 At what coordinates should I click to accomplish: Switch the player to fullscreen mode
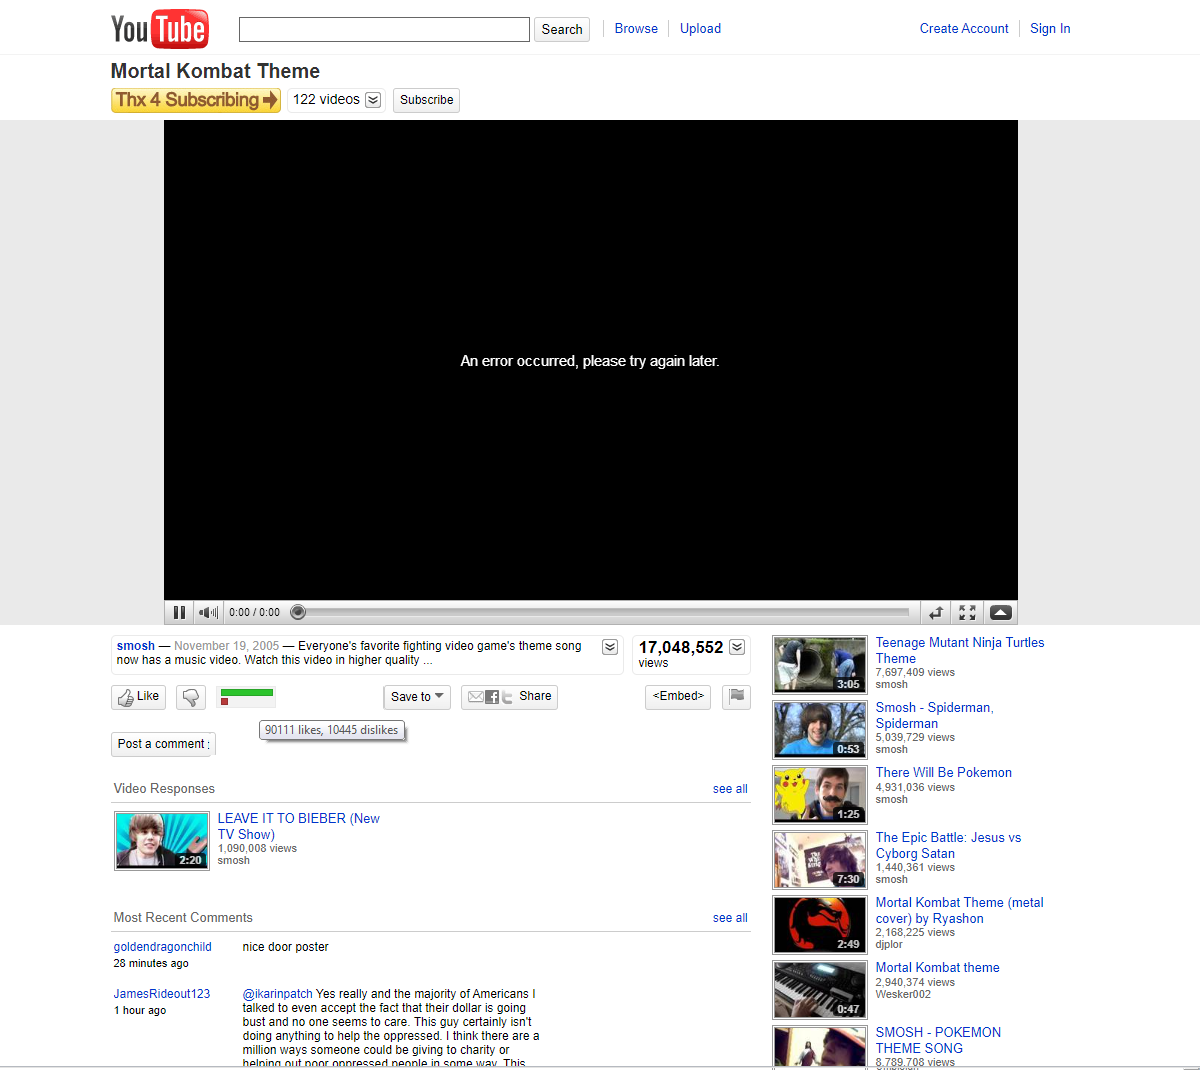(967, 612)
